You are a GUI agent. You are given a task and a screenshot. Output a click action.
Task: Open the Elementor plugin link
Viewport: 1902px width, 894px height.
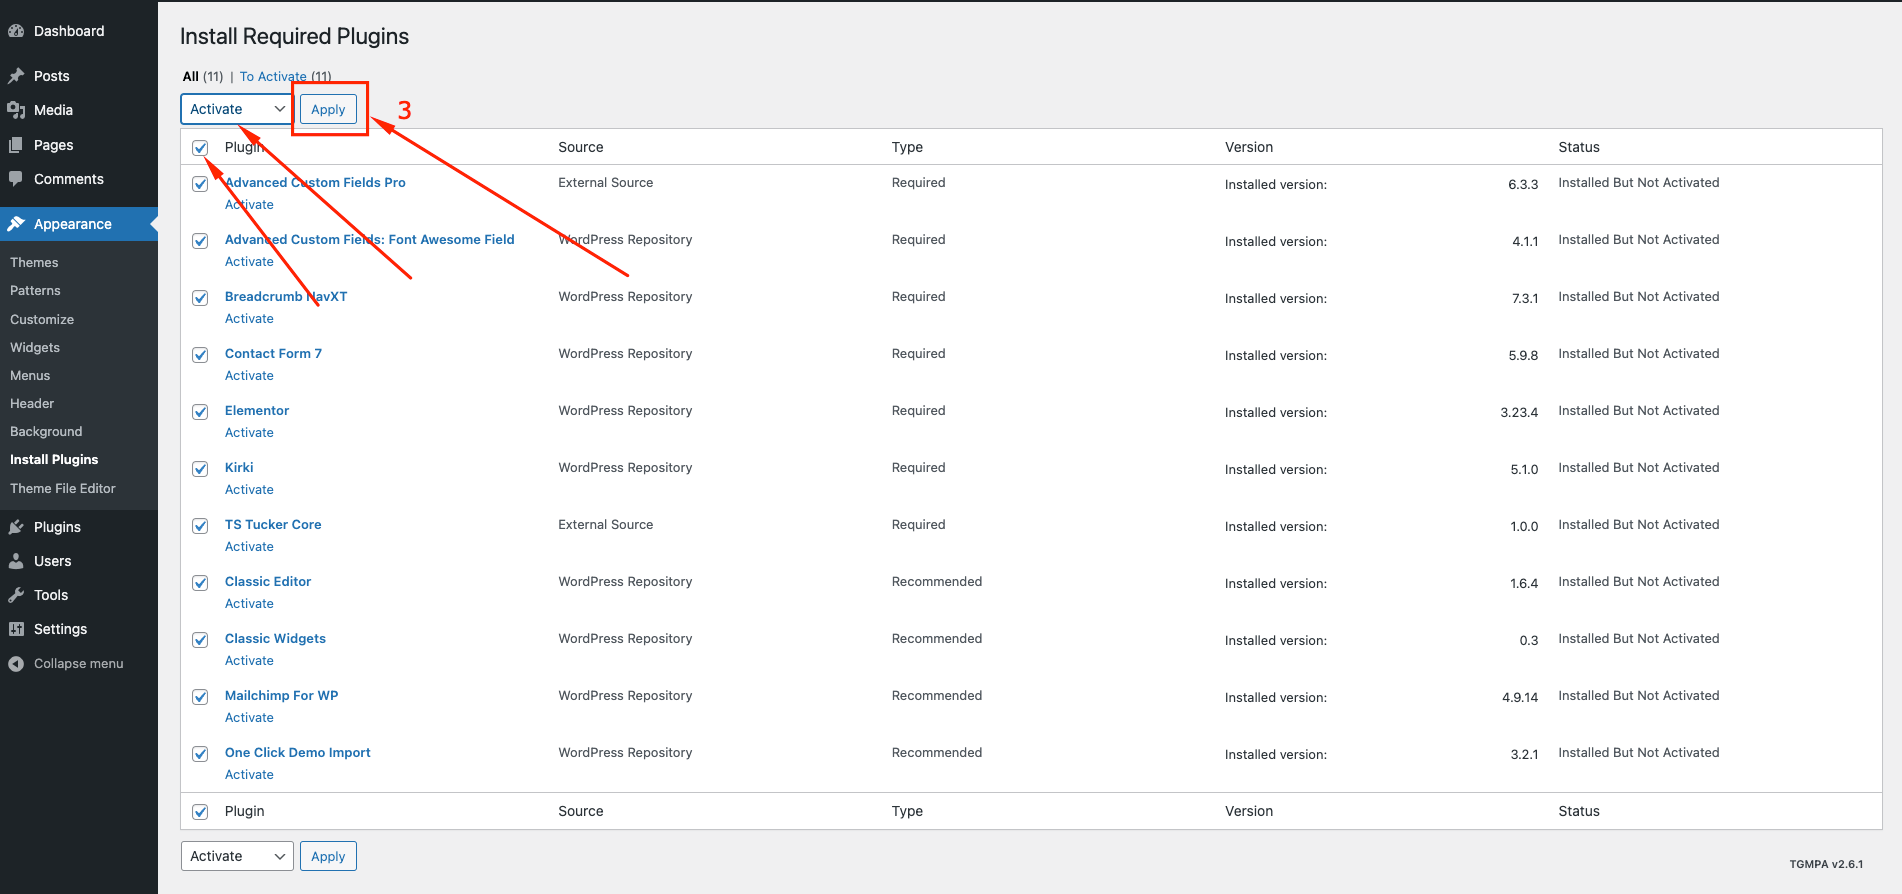257,410
